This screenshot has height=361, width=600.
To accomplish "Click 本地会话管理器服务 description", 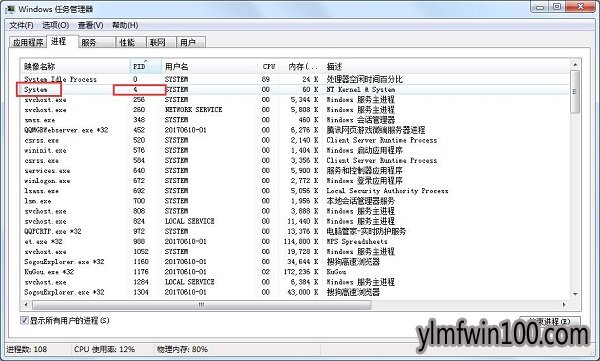I will 360,201.
